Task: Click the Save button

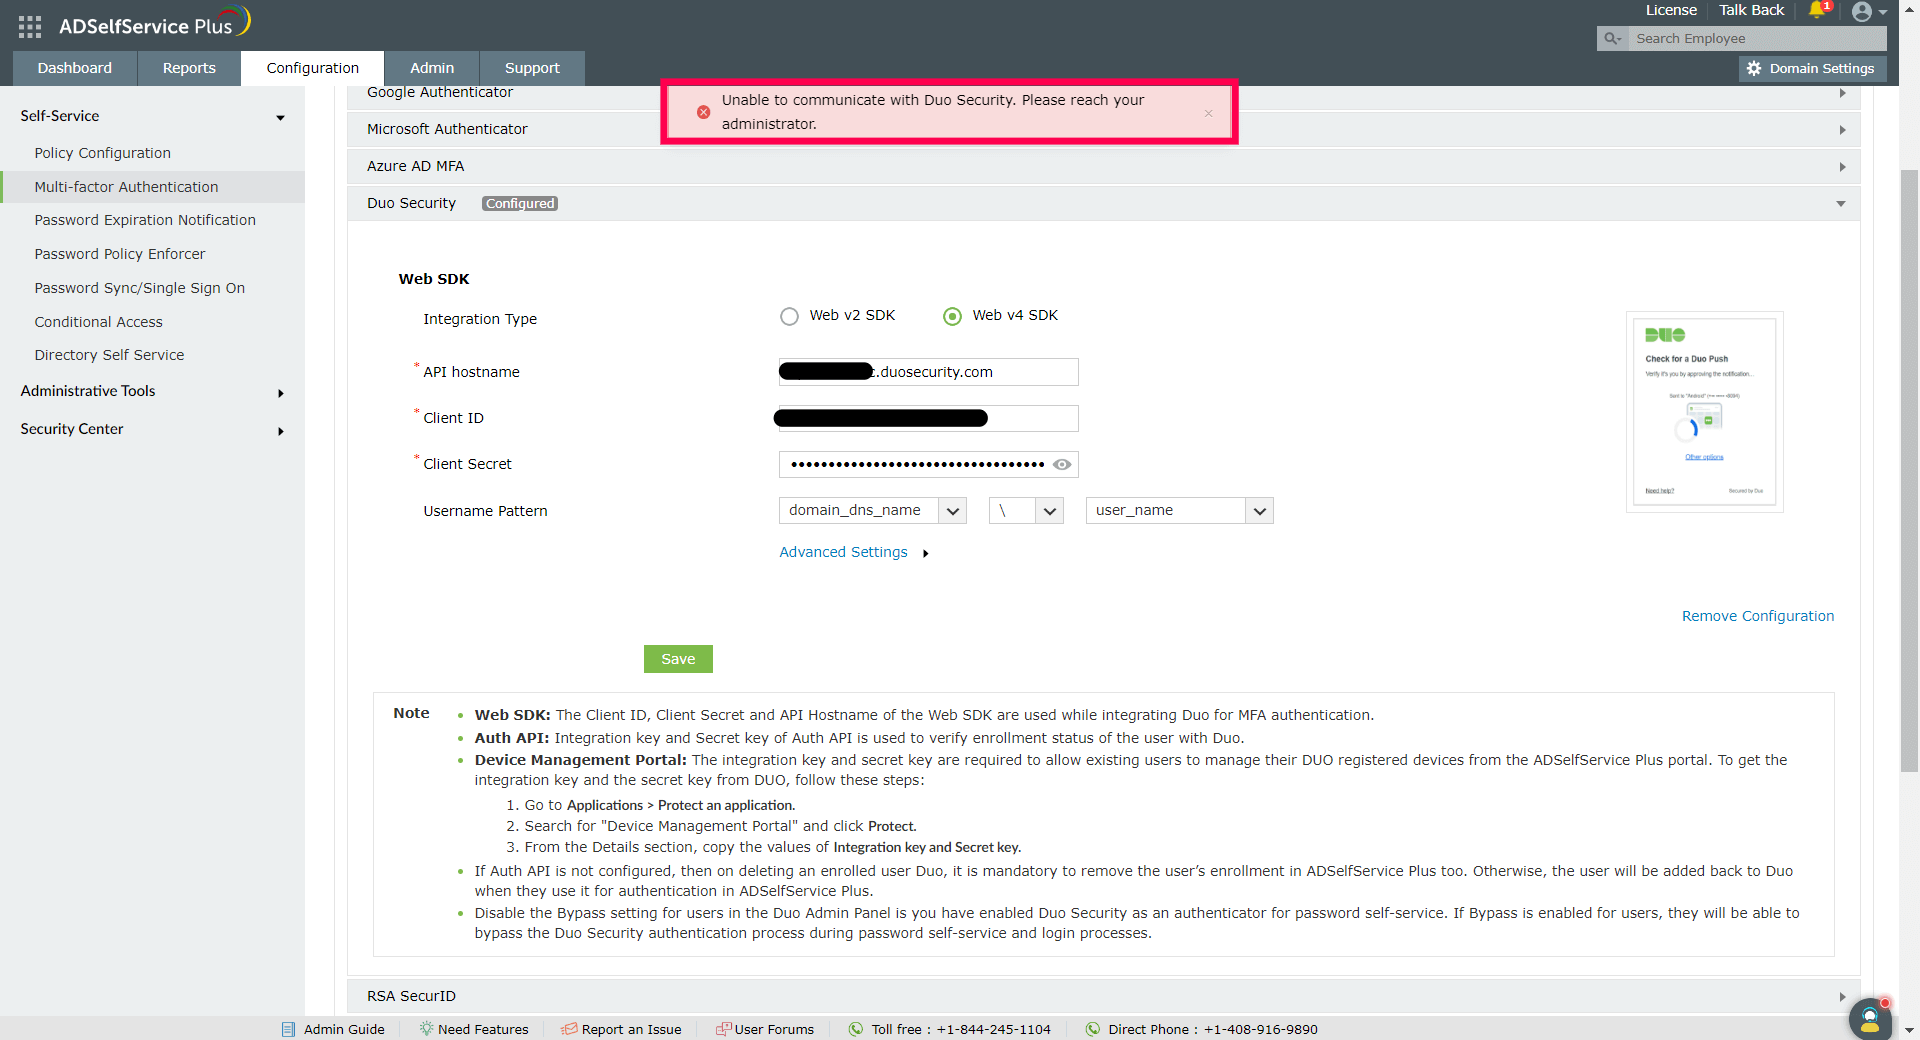Action: coord(678,659)
